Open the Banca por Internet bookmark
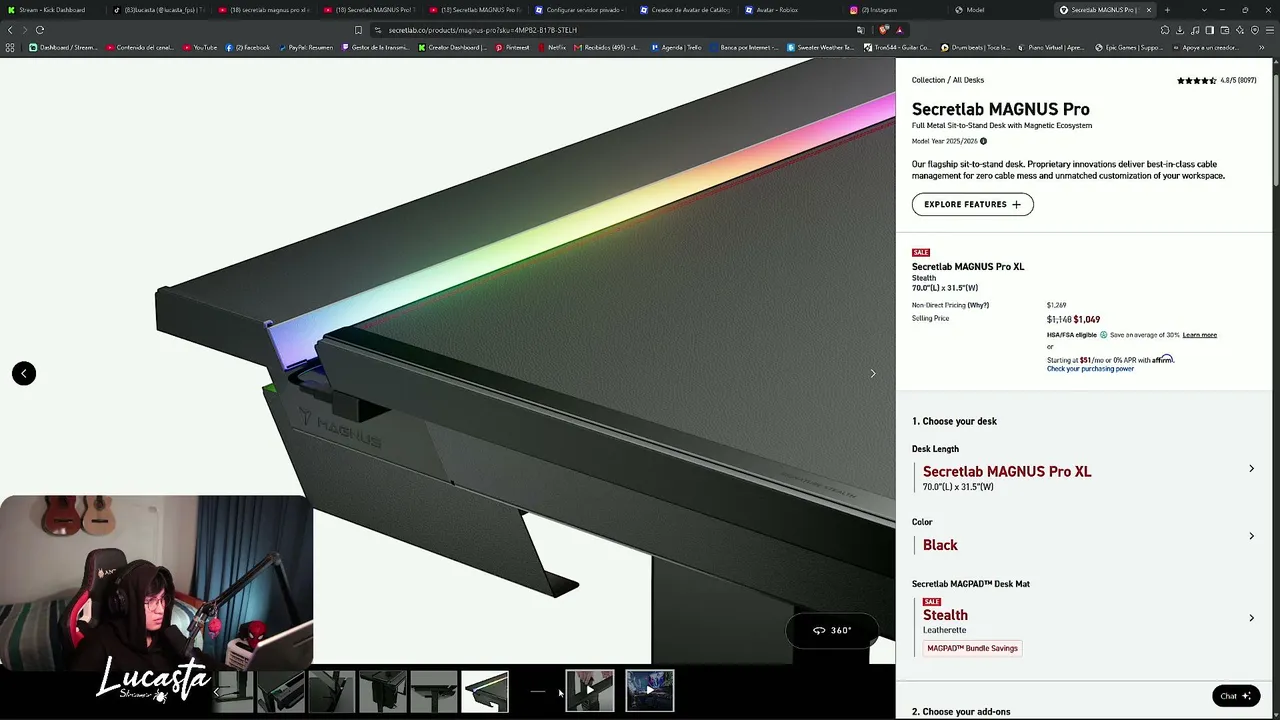Viewport: 1280px width, 720px height. click(743, 47)
